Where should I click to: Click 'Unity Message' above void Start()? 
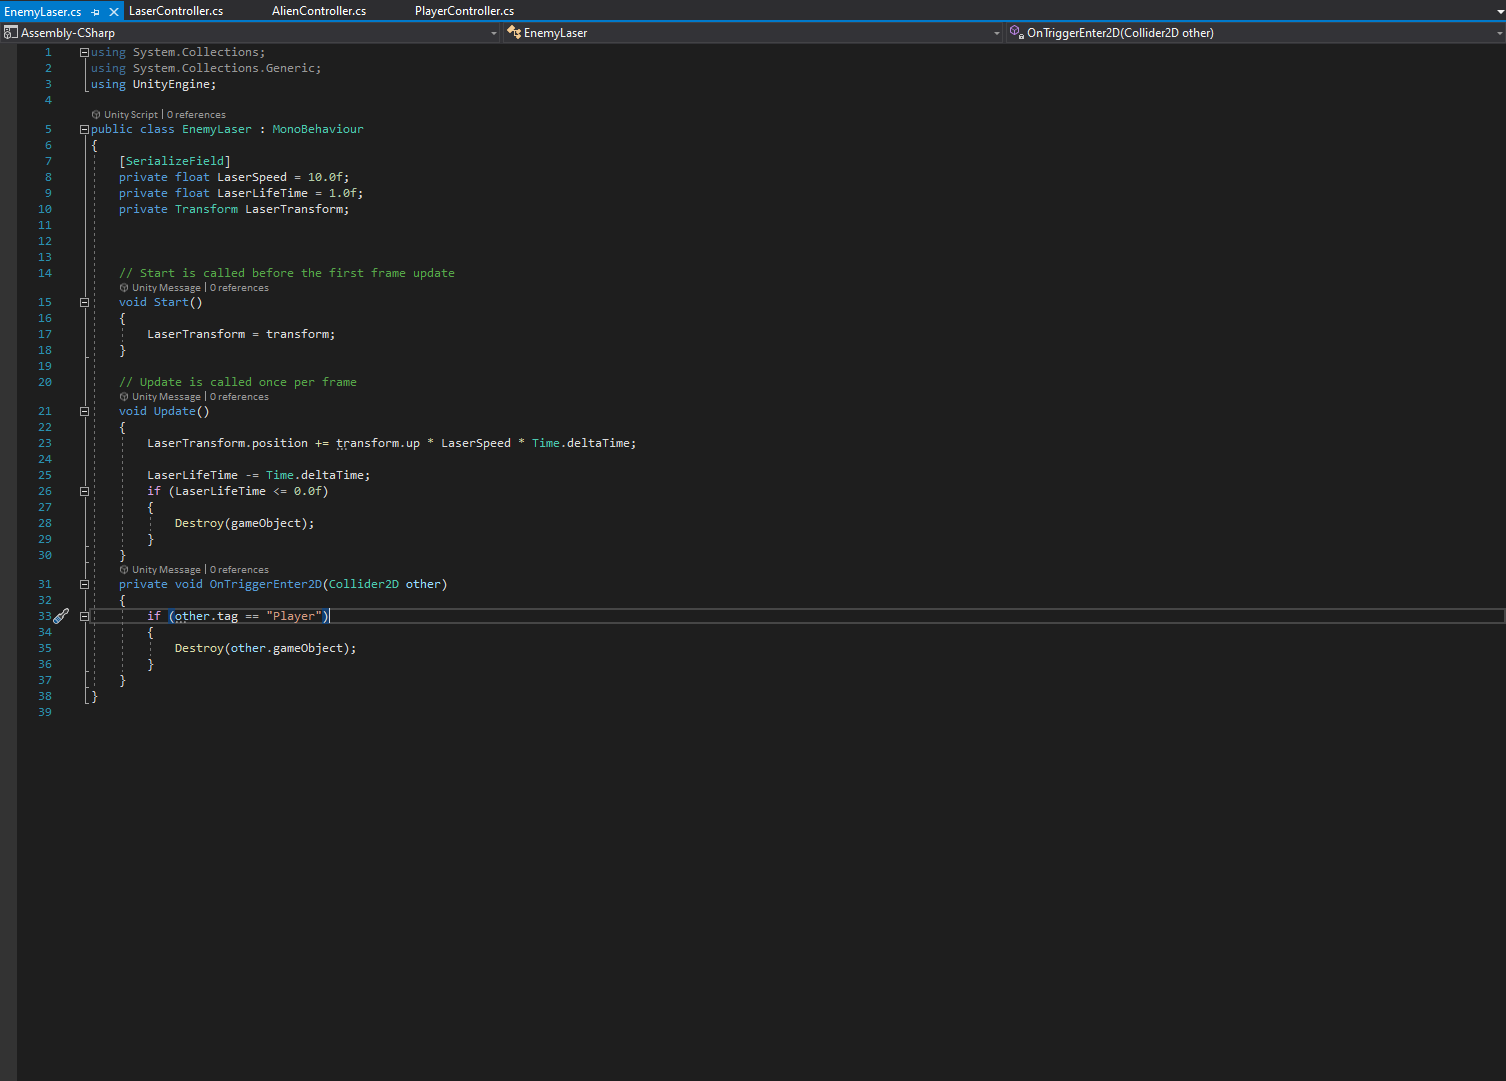tap(166, 288)
